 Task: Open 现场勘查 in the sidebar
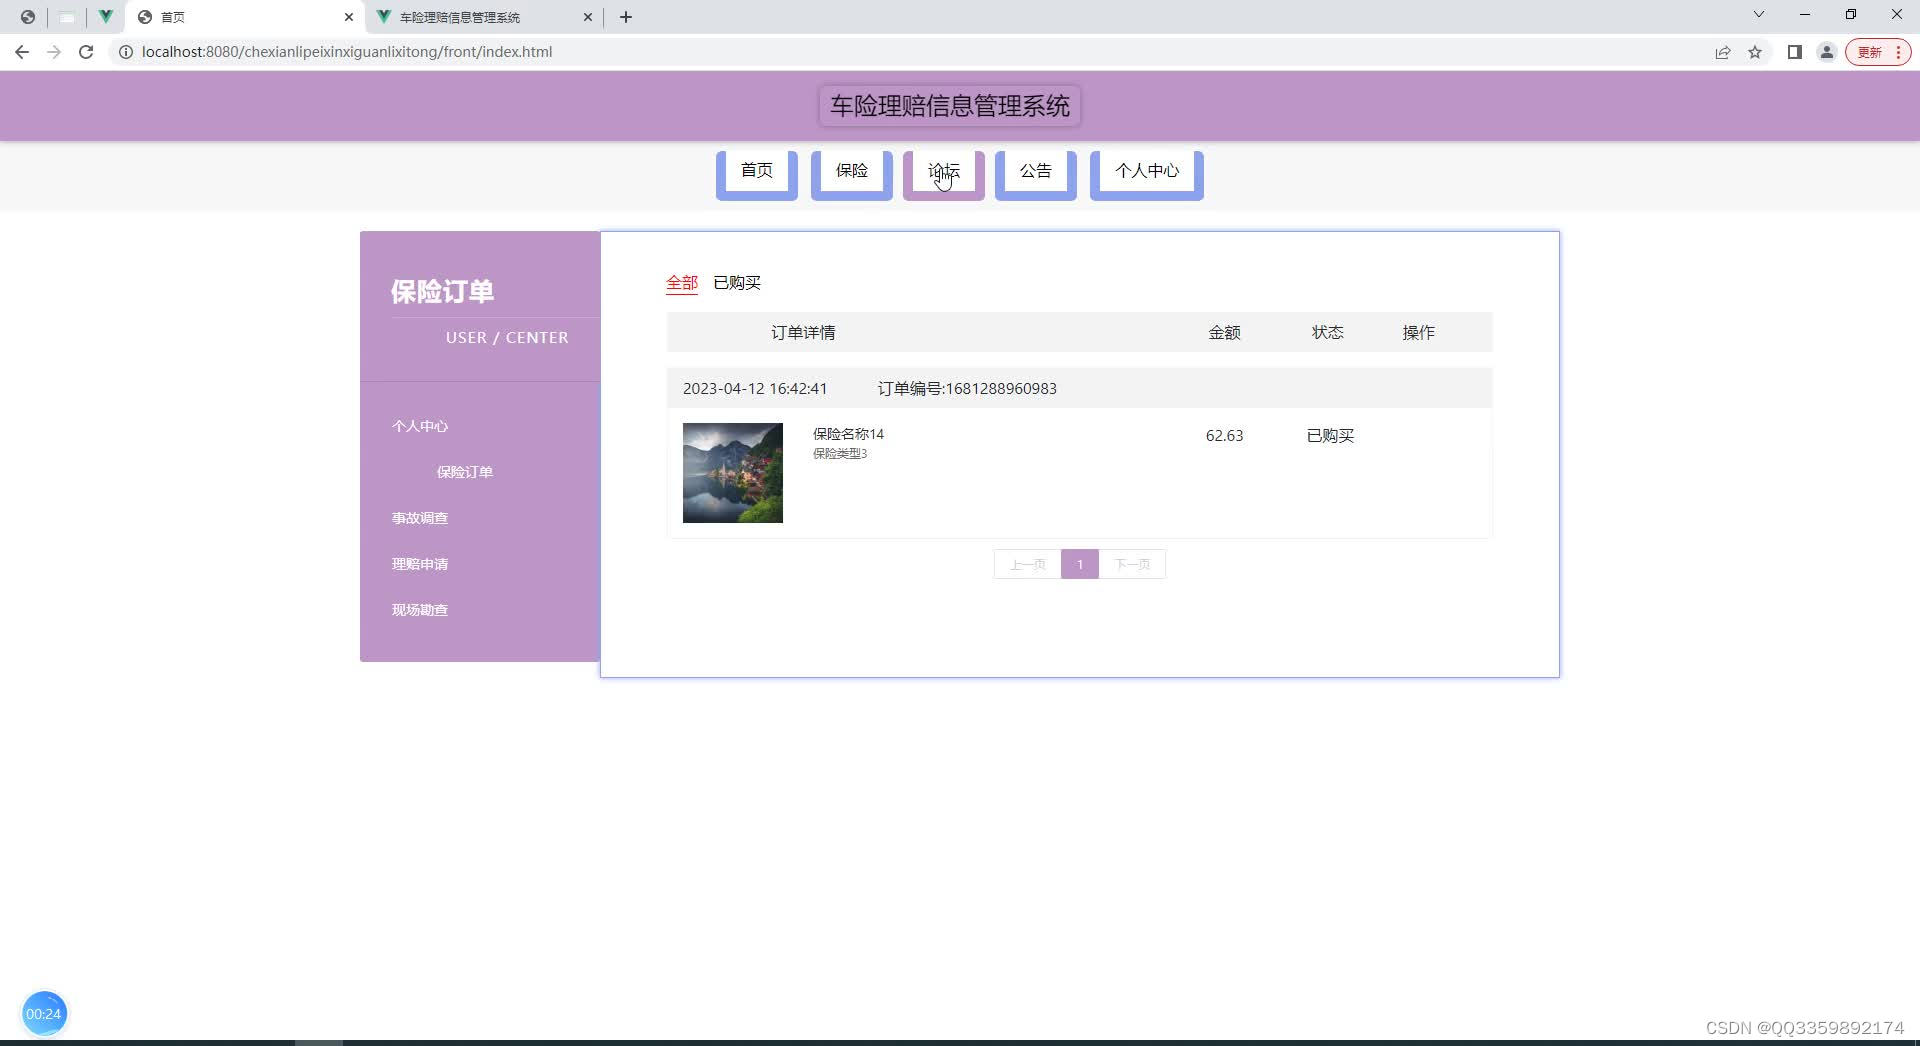tap(420, 610)
